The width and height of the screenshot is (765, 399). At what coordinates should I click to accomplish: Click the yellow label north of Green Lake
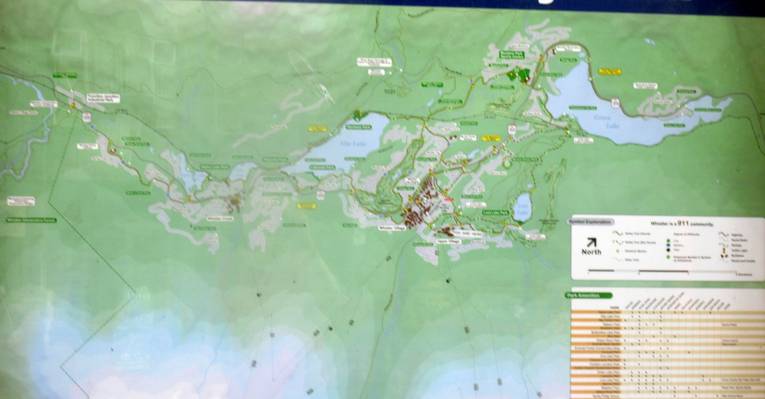610,72
